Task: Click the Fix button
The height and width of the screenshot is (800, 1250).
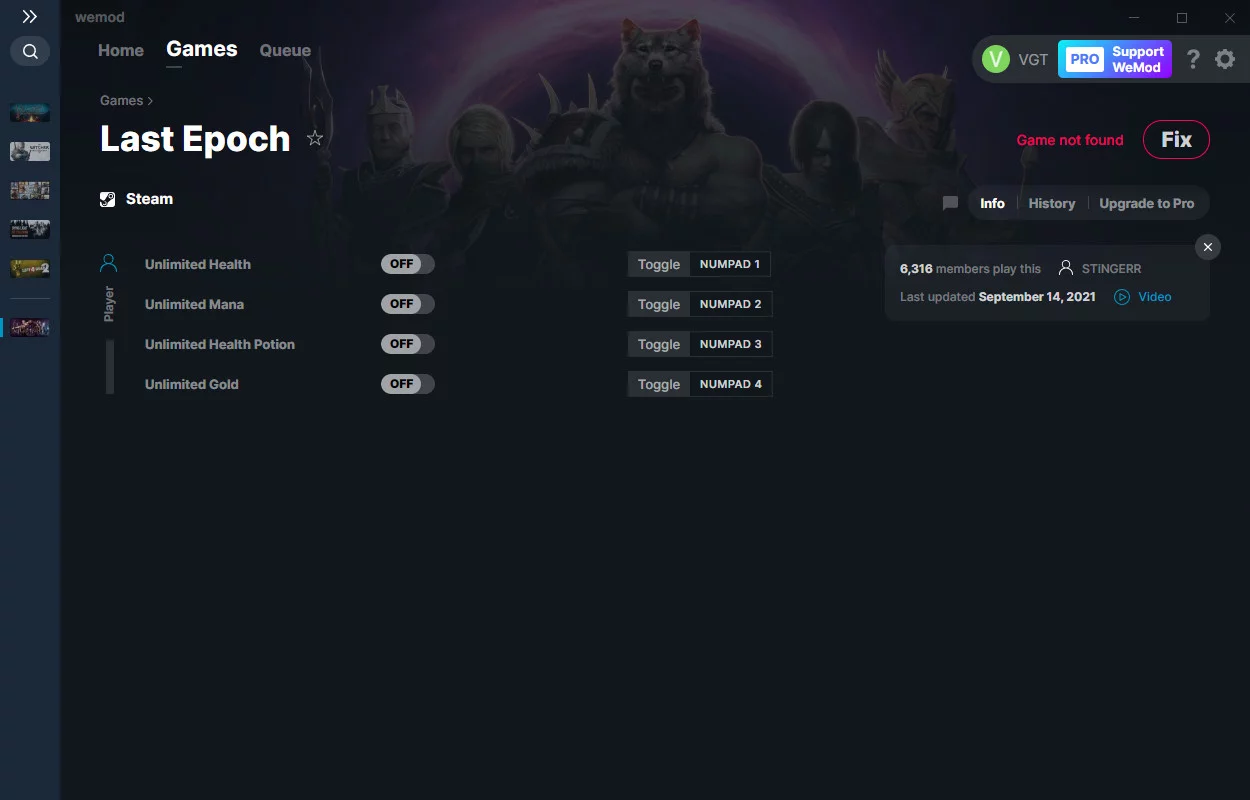Action: click(1176, 140)
